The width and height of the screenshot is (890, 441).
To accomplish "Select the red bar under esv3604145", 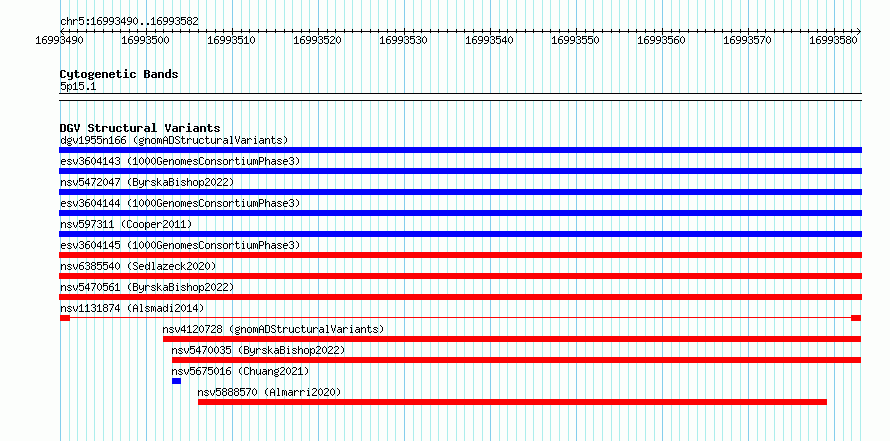I will coord(460,255).
